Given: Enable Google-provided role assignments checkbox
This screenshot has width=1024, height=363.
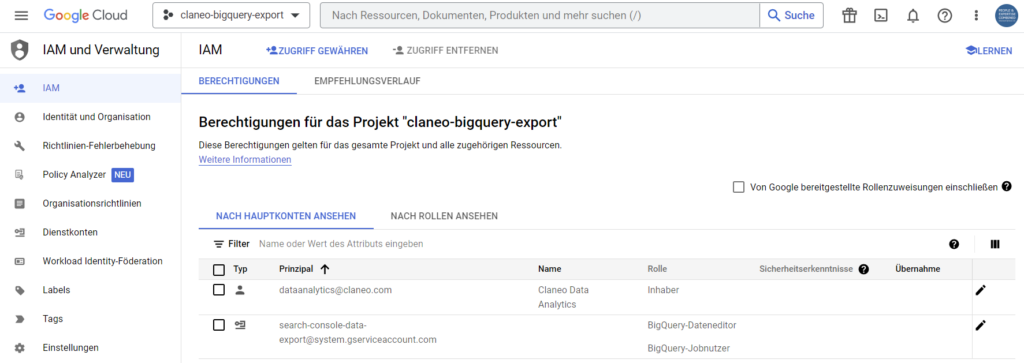Looking at the screenshot, I should tap(739, 187).
